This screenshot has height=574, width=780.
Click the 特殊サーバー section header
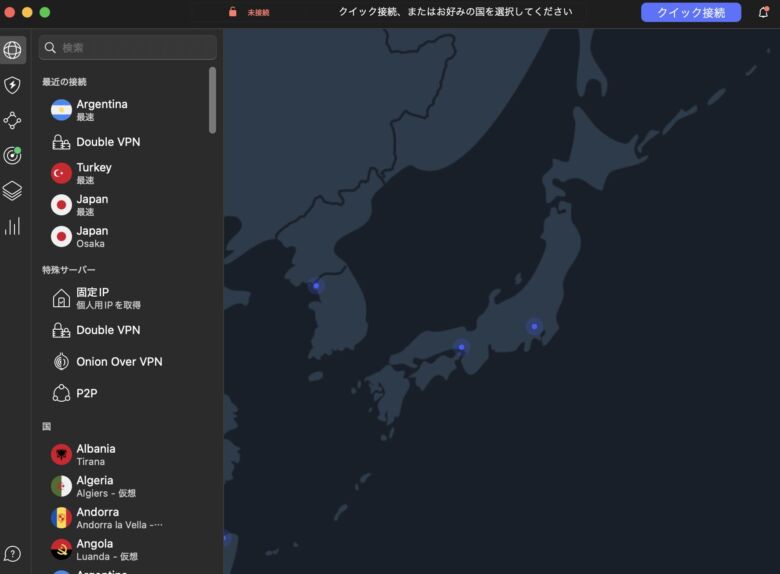point(69,270)
